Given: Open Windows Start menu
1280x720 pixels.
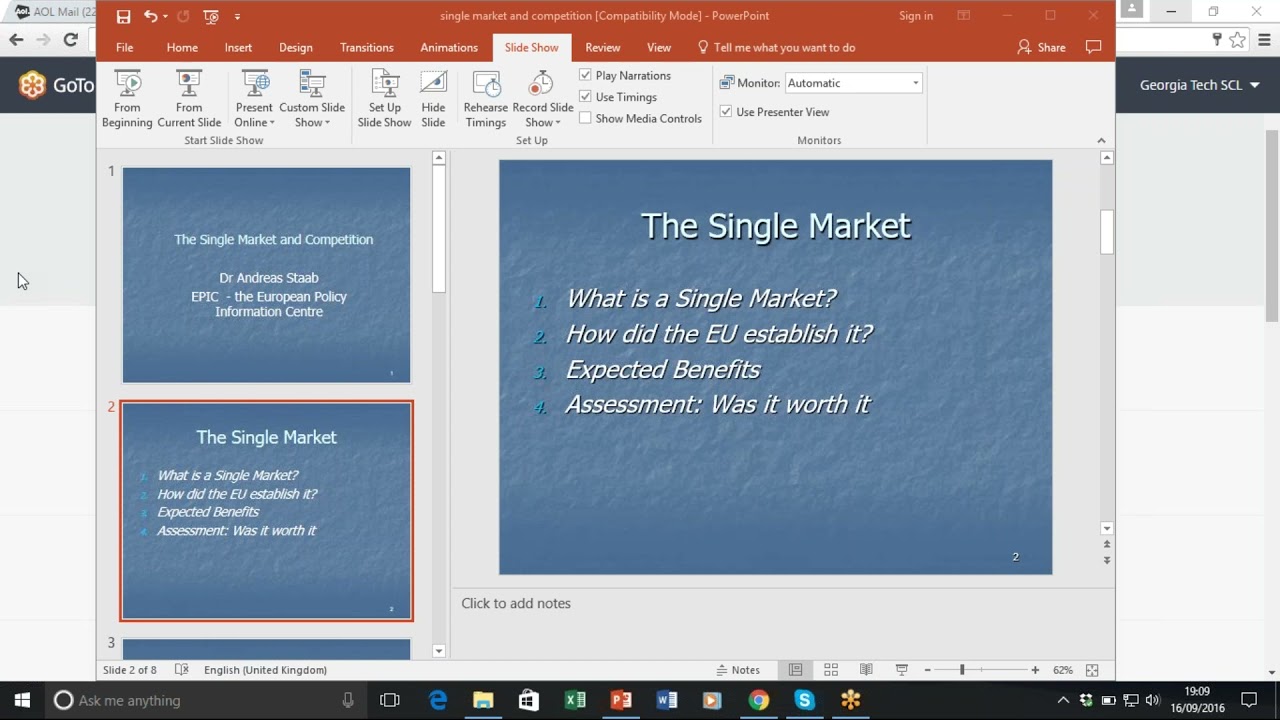Looking at the screenshot, I should 22,700.
